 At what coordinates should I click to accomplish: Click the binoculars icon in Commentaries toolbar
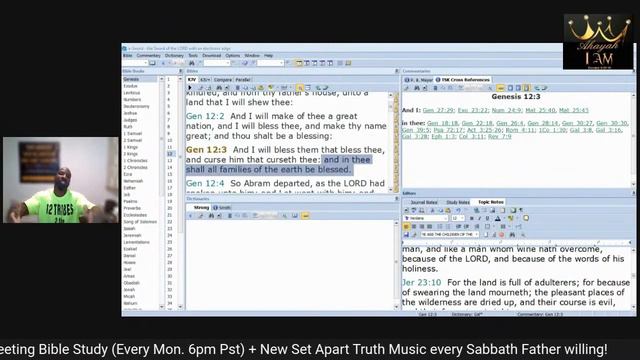point(417,88)
